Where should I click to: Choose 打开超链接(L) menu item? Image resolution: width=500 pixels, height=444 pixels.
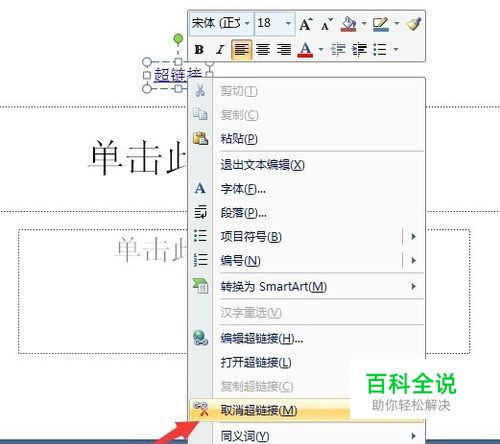(307, 362)
